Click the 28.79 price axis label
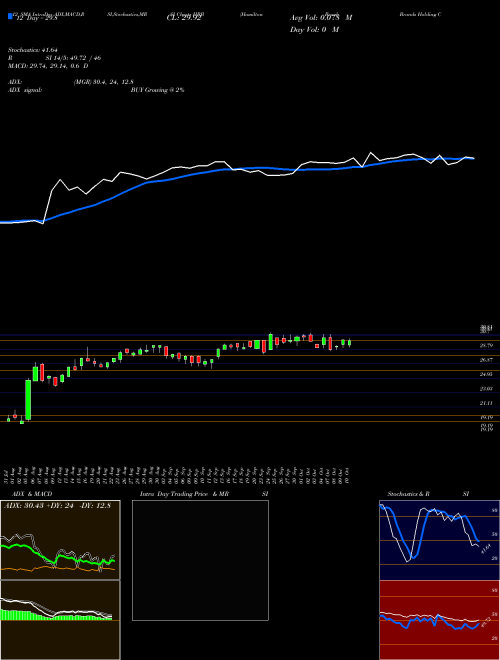This screenshot has height=660, width=500. click(x=487, y=346)
